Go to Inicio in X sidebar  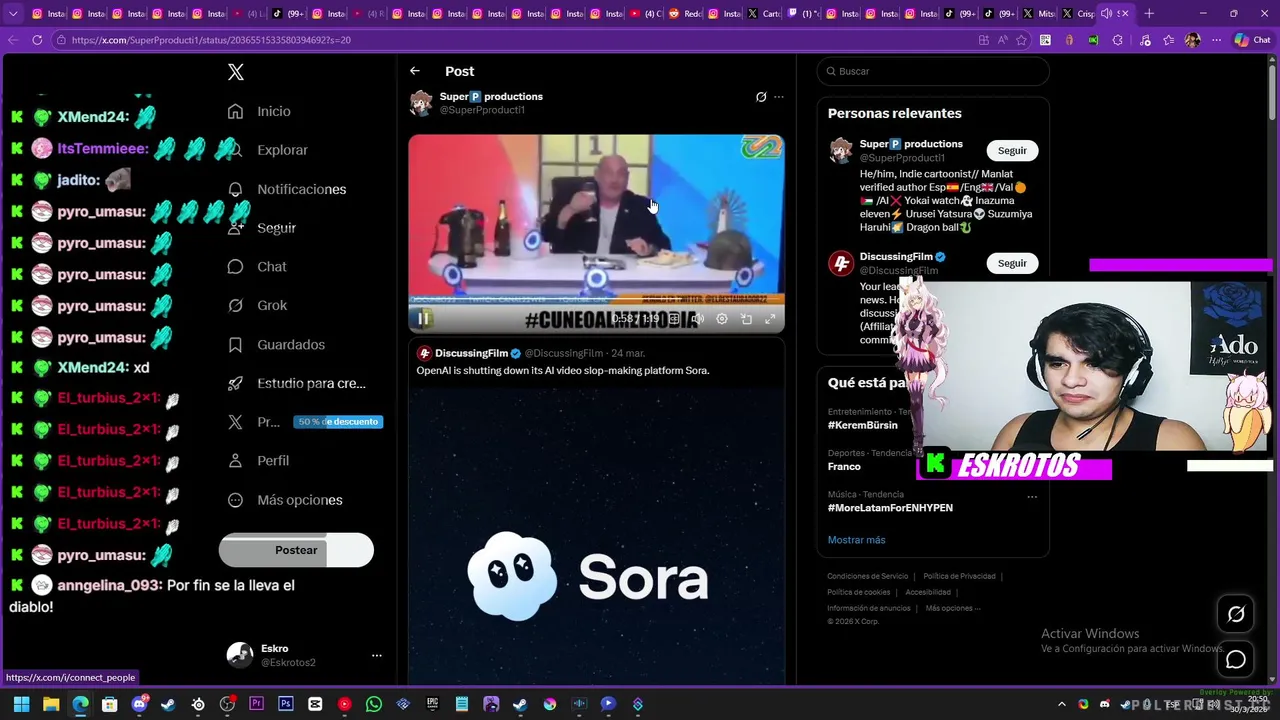pos(259,111)
